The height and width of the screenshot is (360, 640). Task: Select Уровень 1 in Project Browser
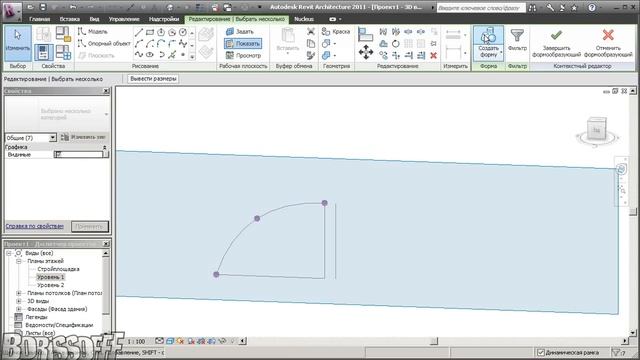[x=51, y=277]
